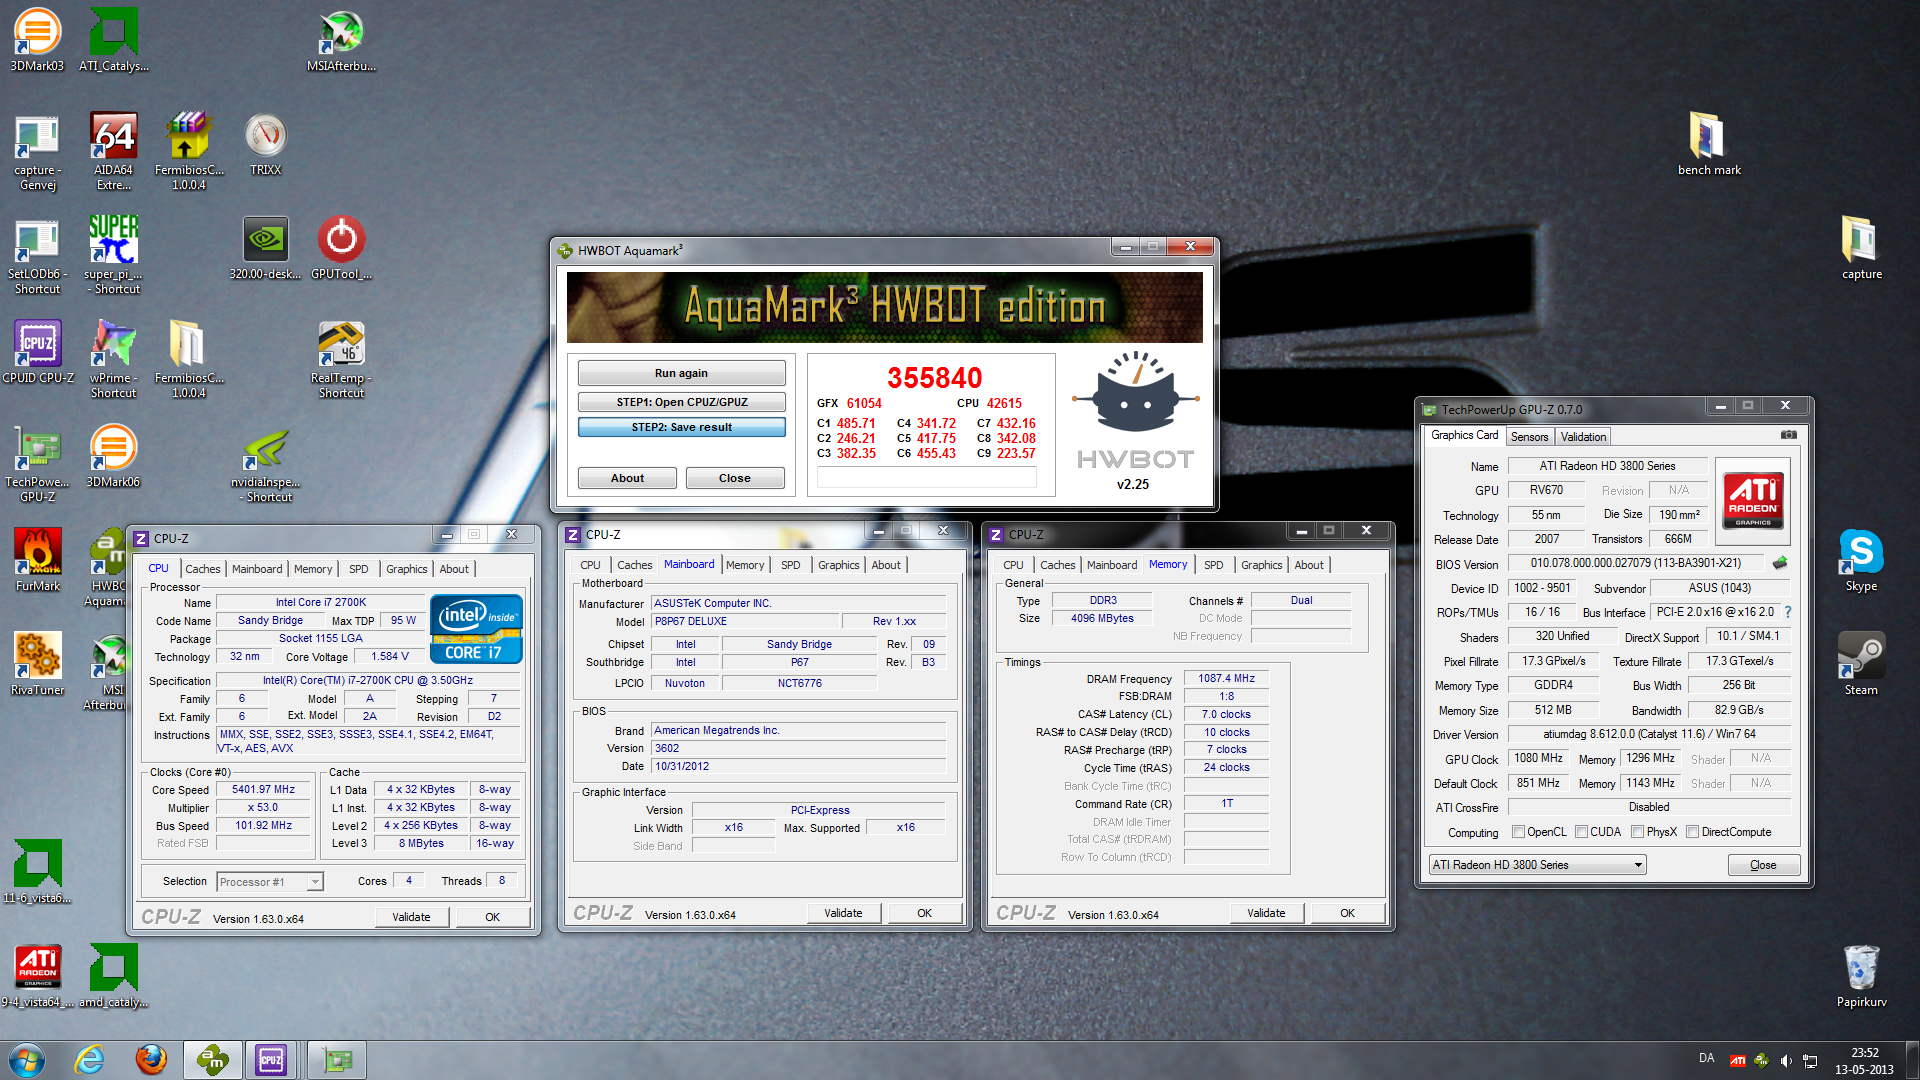Click the Bus Interface question mark in GPU-Z

[x=1788, y=612]
